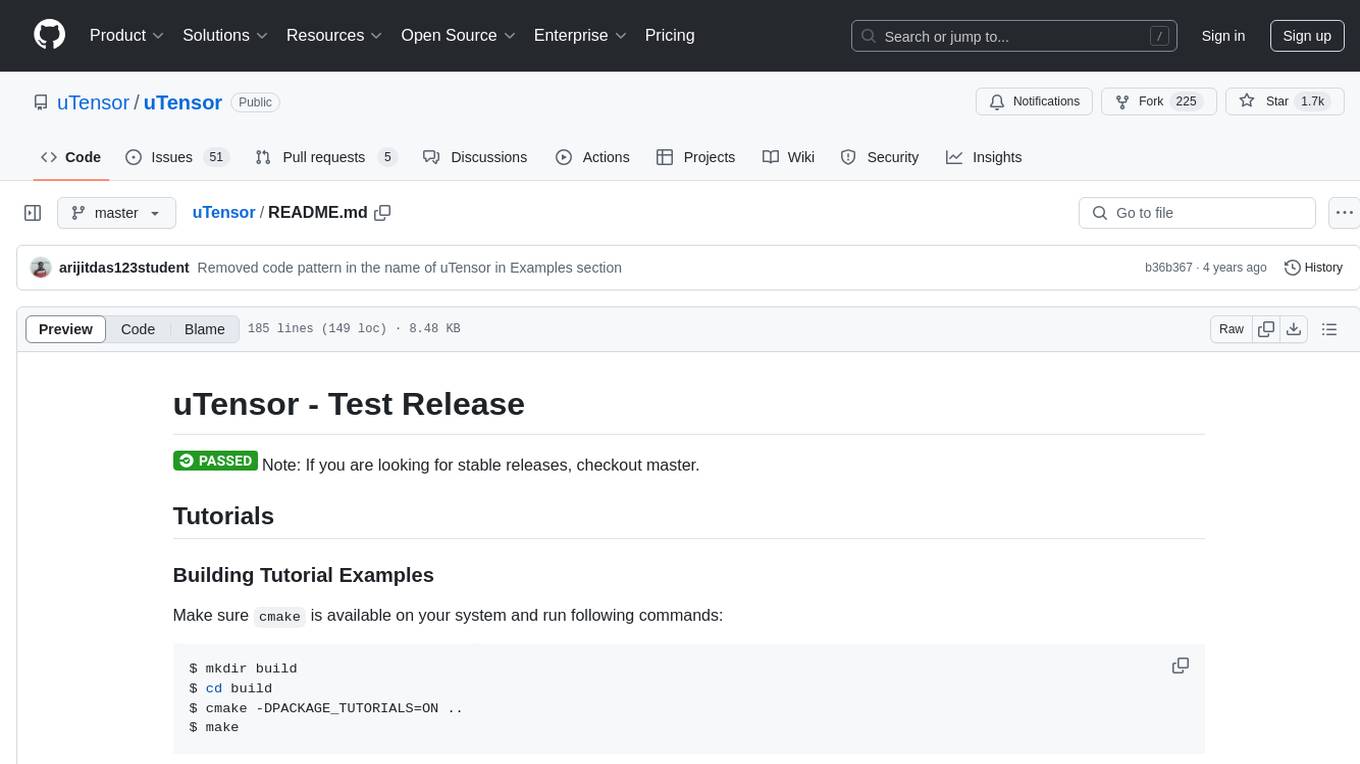This screenshot has height=764, width=1360.
Task: Expand the Resources menu
Action: click(x=334, y=35)
